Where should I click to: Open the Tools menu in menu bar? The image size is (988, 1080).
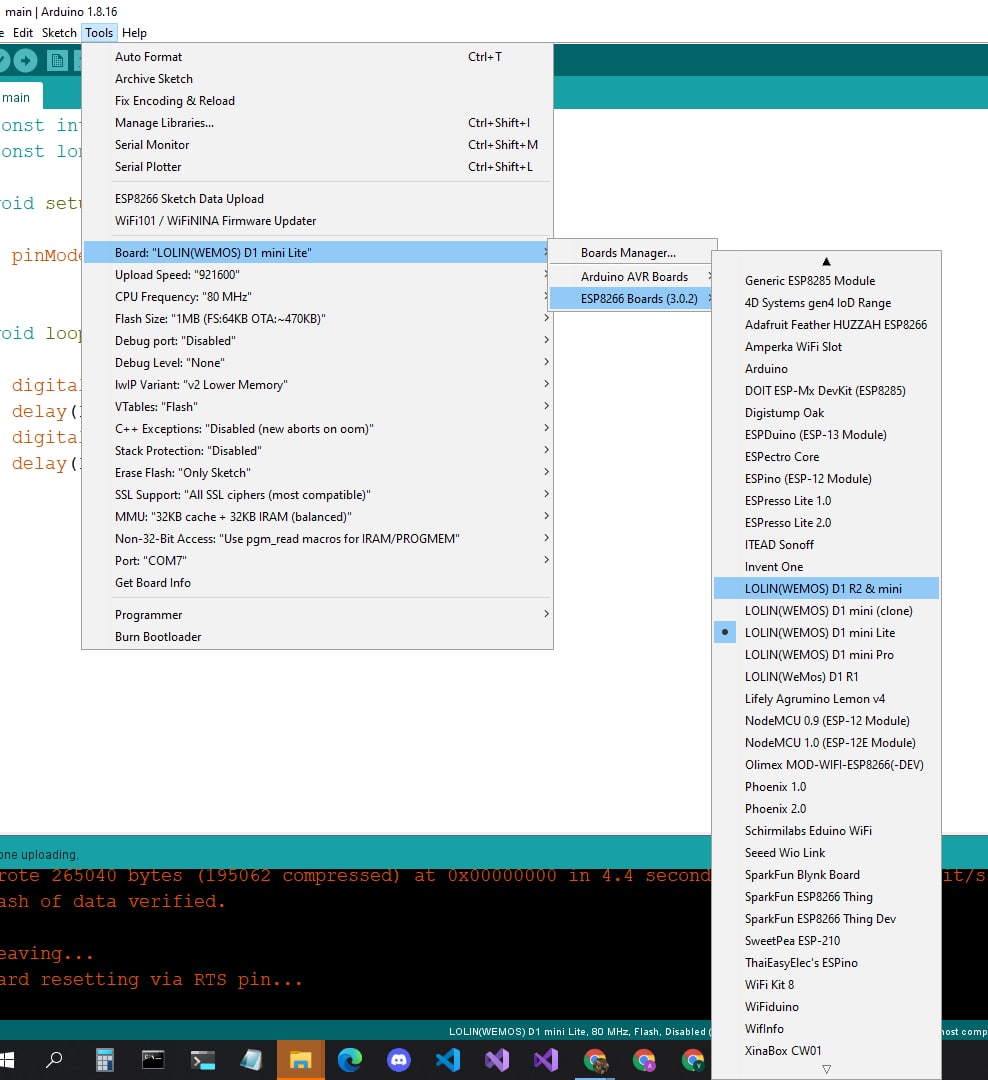(x=99, y=32)
